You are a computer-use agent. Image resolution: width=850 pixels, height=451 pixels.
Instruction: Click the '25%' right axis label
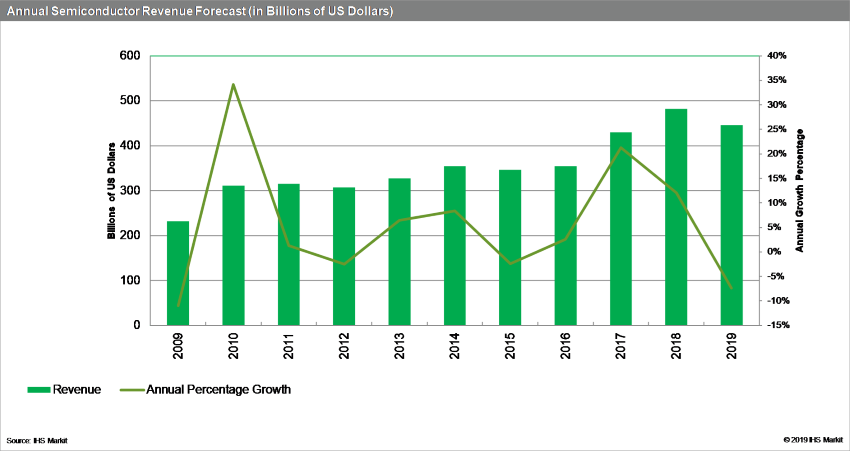click(x=777, y=129)
